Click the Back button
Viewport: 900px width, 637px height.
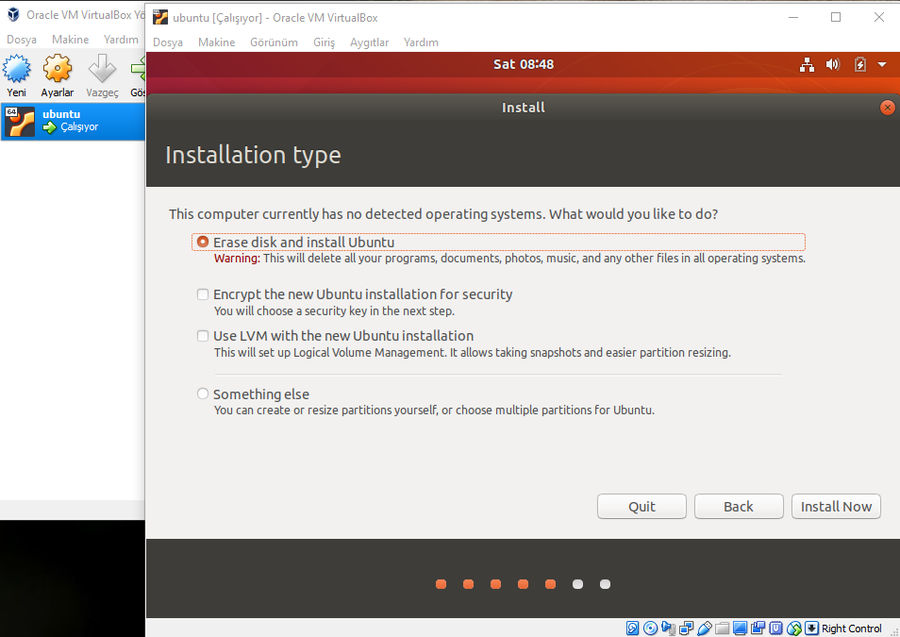738,506
